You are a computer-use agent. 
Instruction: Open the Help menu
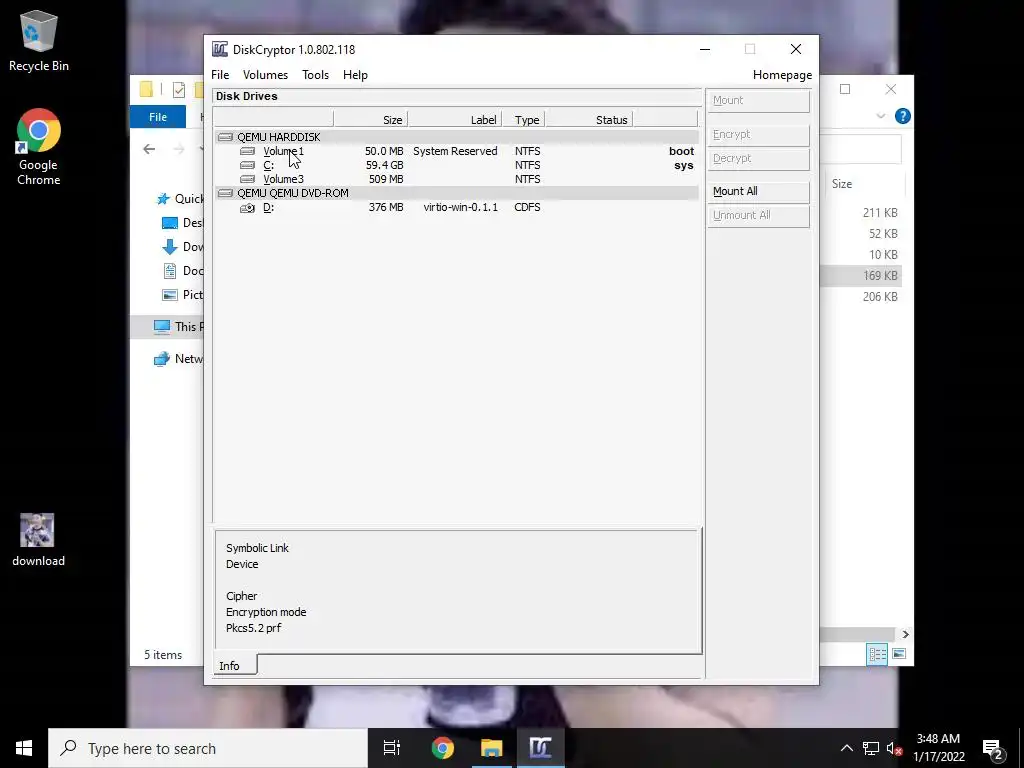pyautogui.click(x=355, y=75)
